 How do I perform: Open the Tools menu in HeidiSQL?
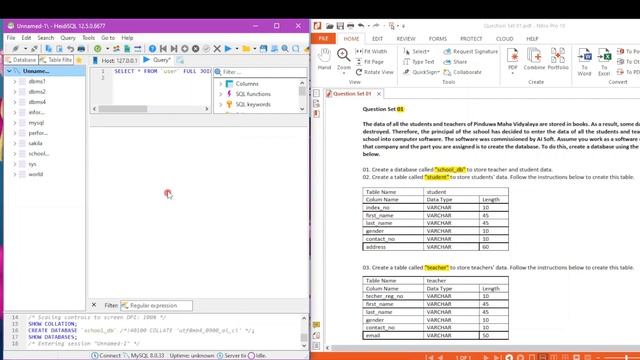coord(89,38)
